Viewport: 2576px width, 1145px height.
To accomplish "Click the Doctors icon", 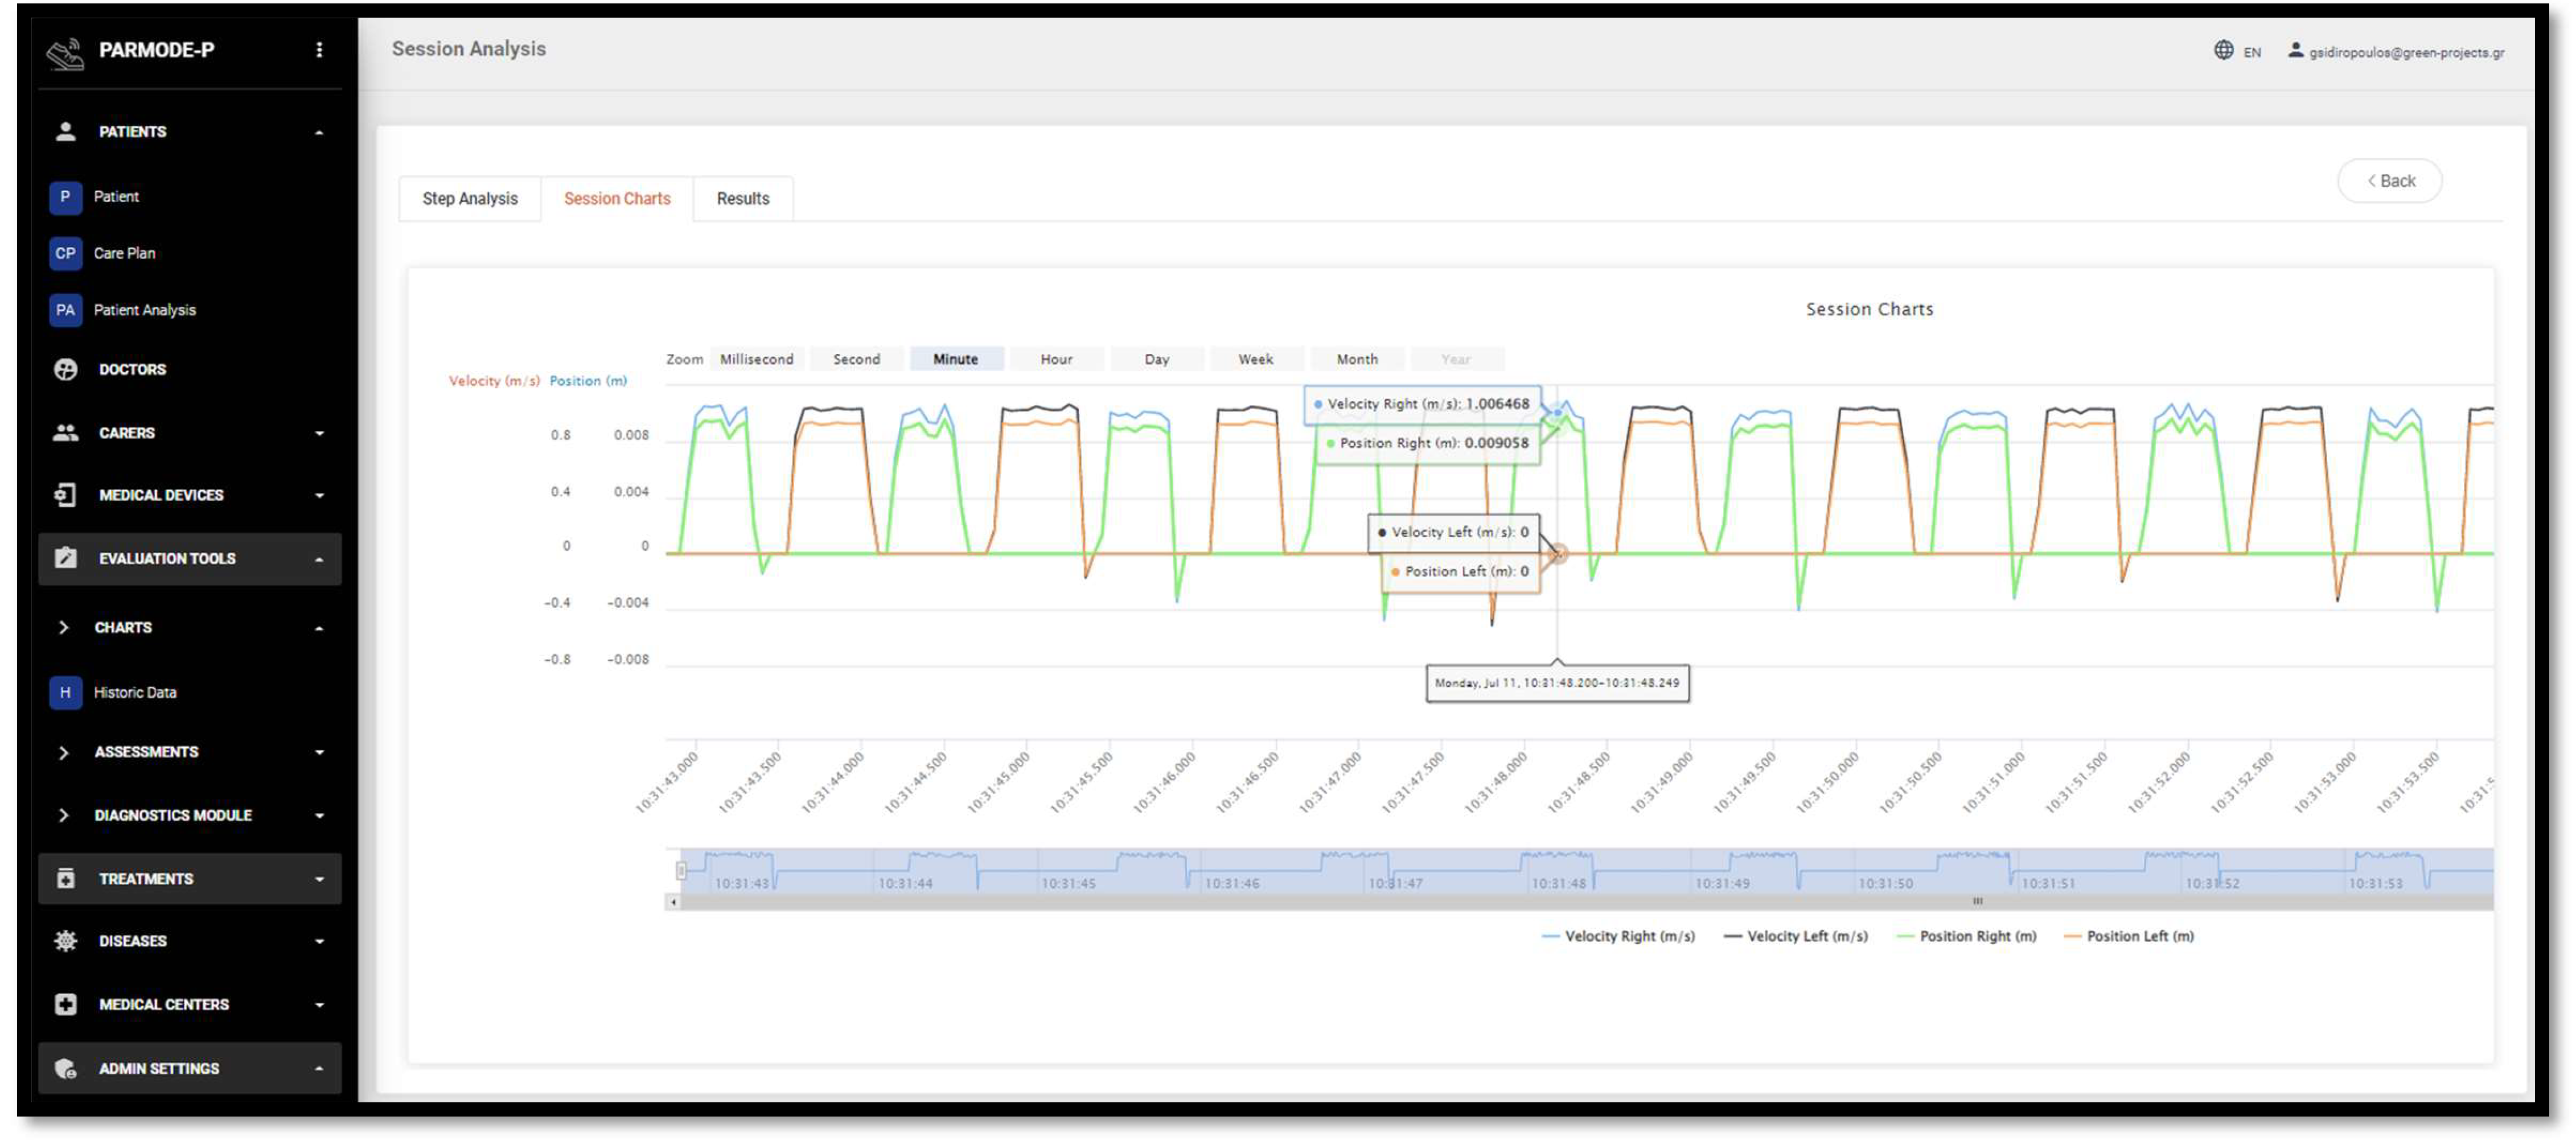I will (66, 370).
